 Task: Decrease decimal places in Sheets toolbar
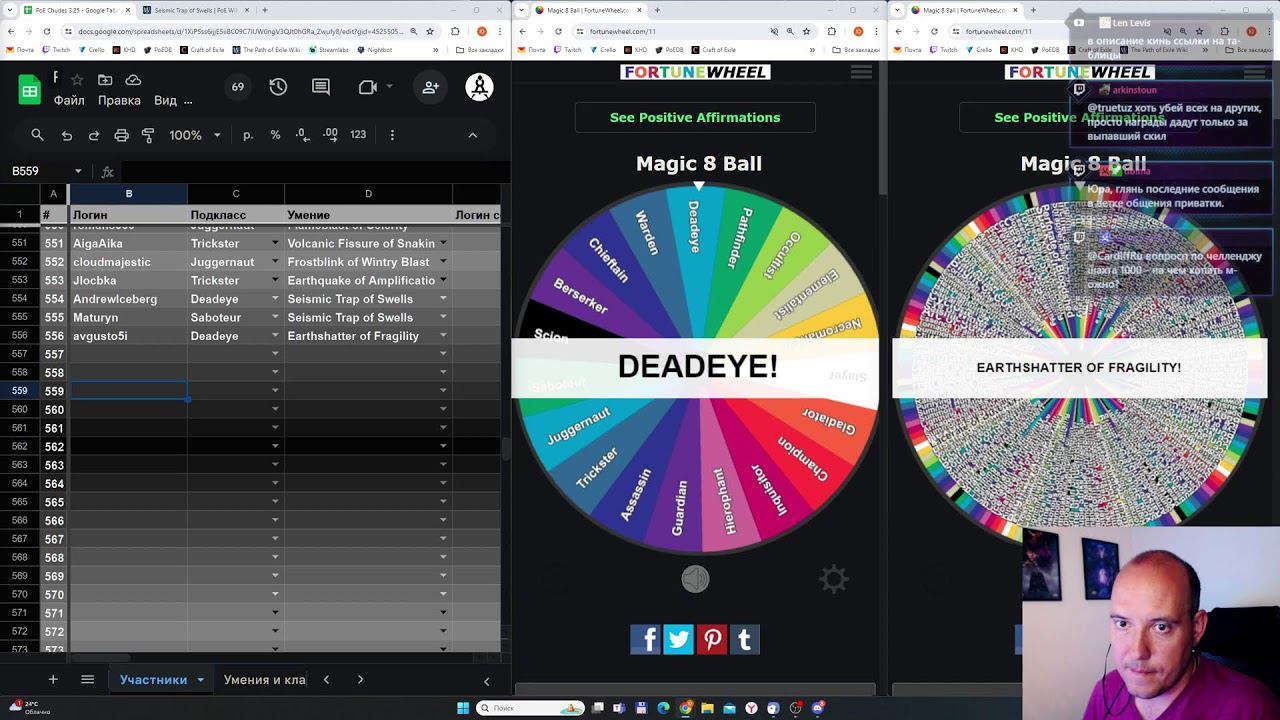pos(302,135)
